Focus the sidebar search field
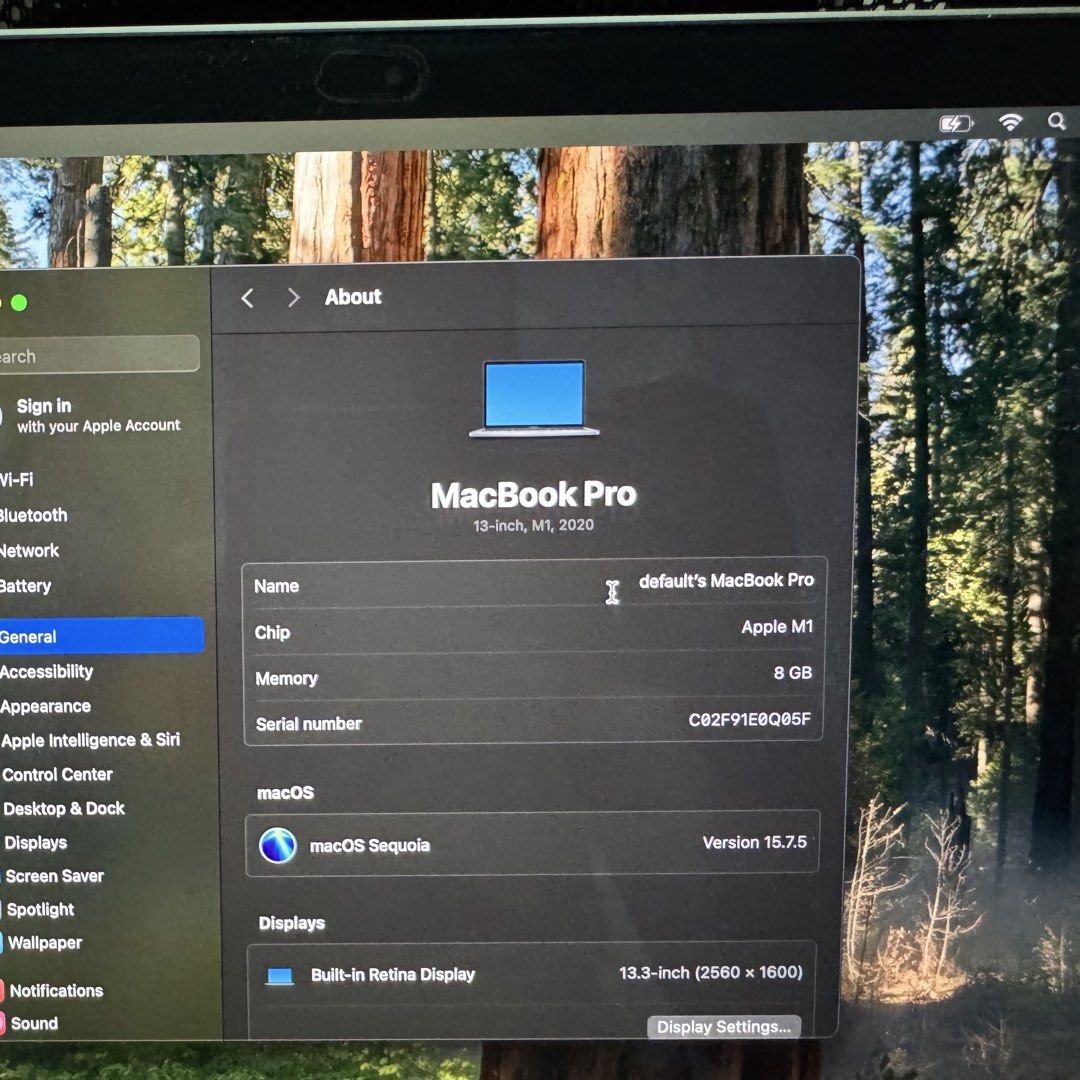Screen dimensions: 1080x1080 (x=98, y=355)
